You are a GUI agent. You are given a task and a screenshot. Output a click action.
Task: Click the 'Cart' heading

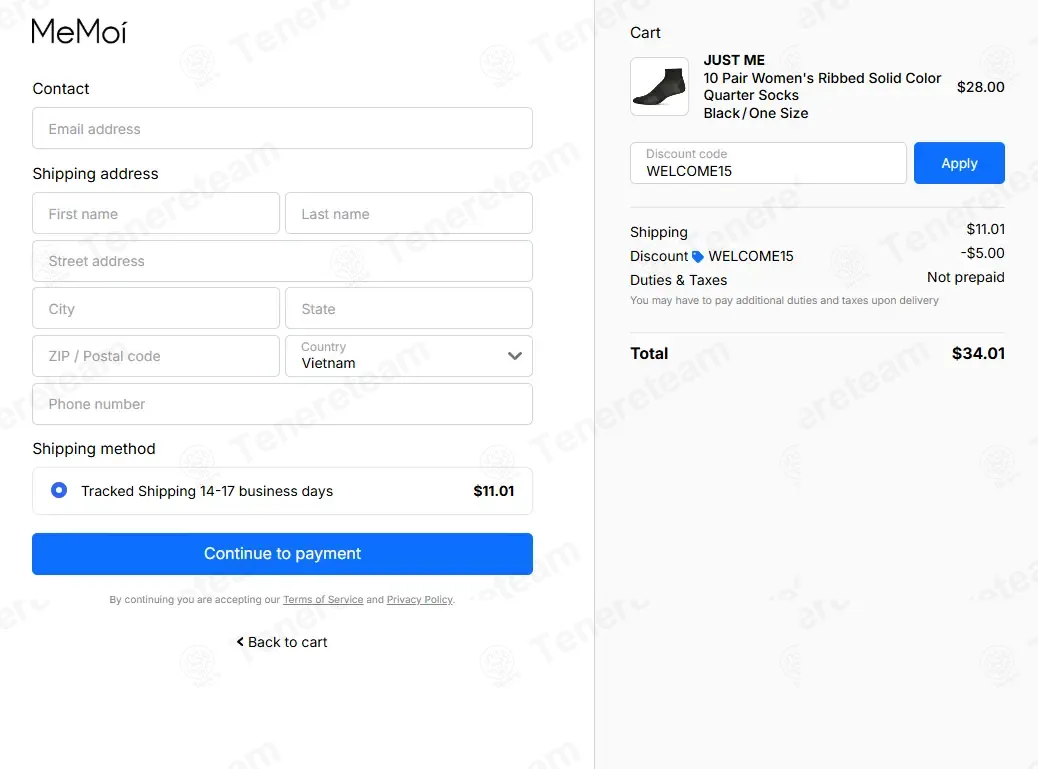tap(645, 33)
